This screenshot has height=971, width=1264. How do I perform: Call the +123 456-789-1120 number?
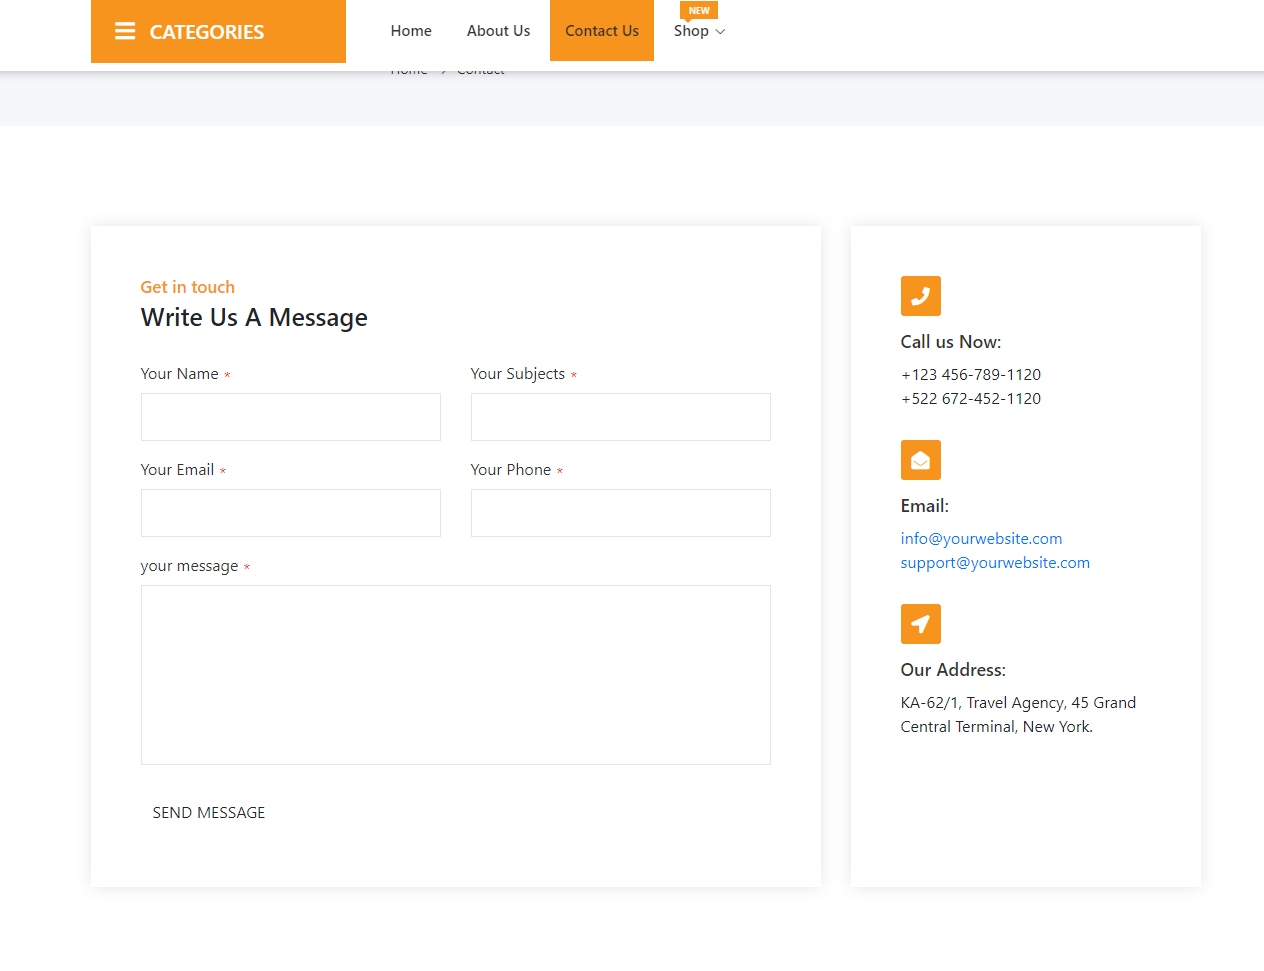tap(970, 374)
